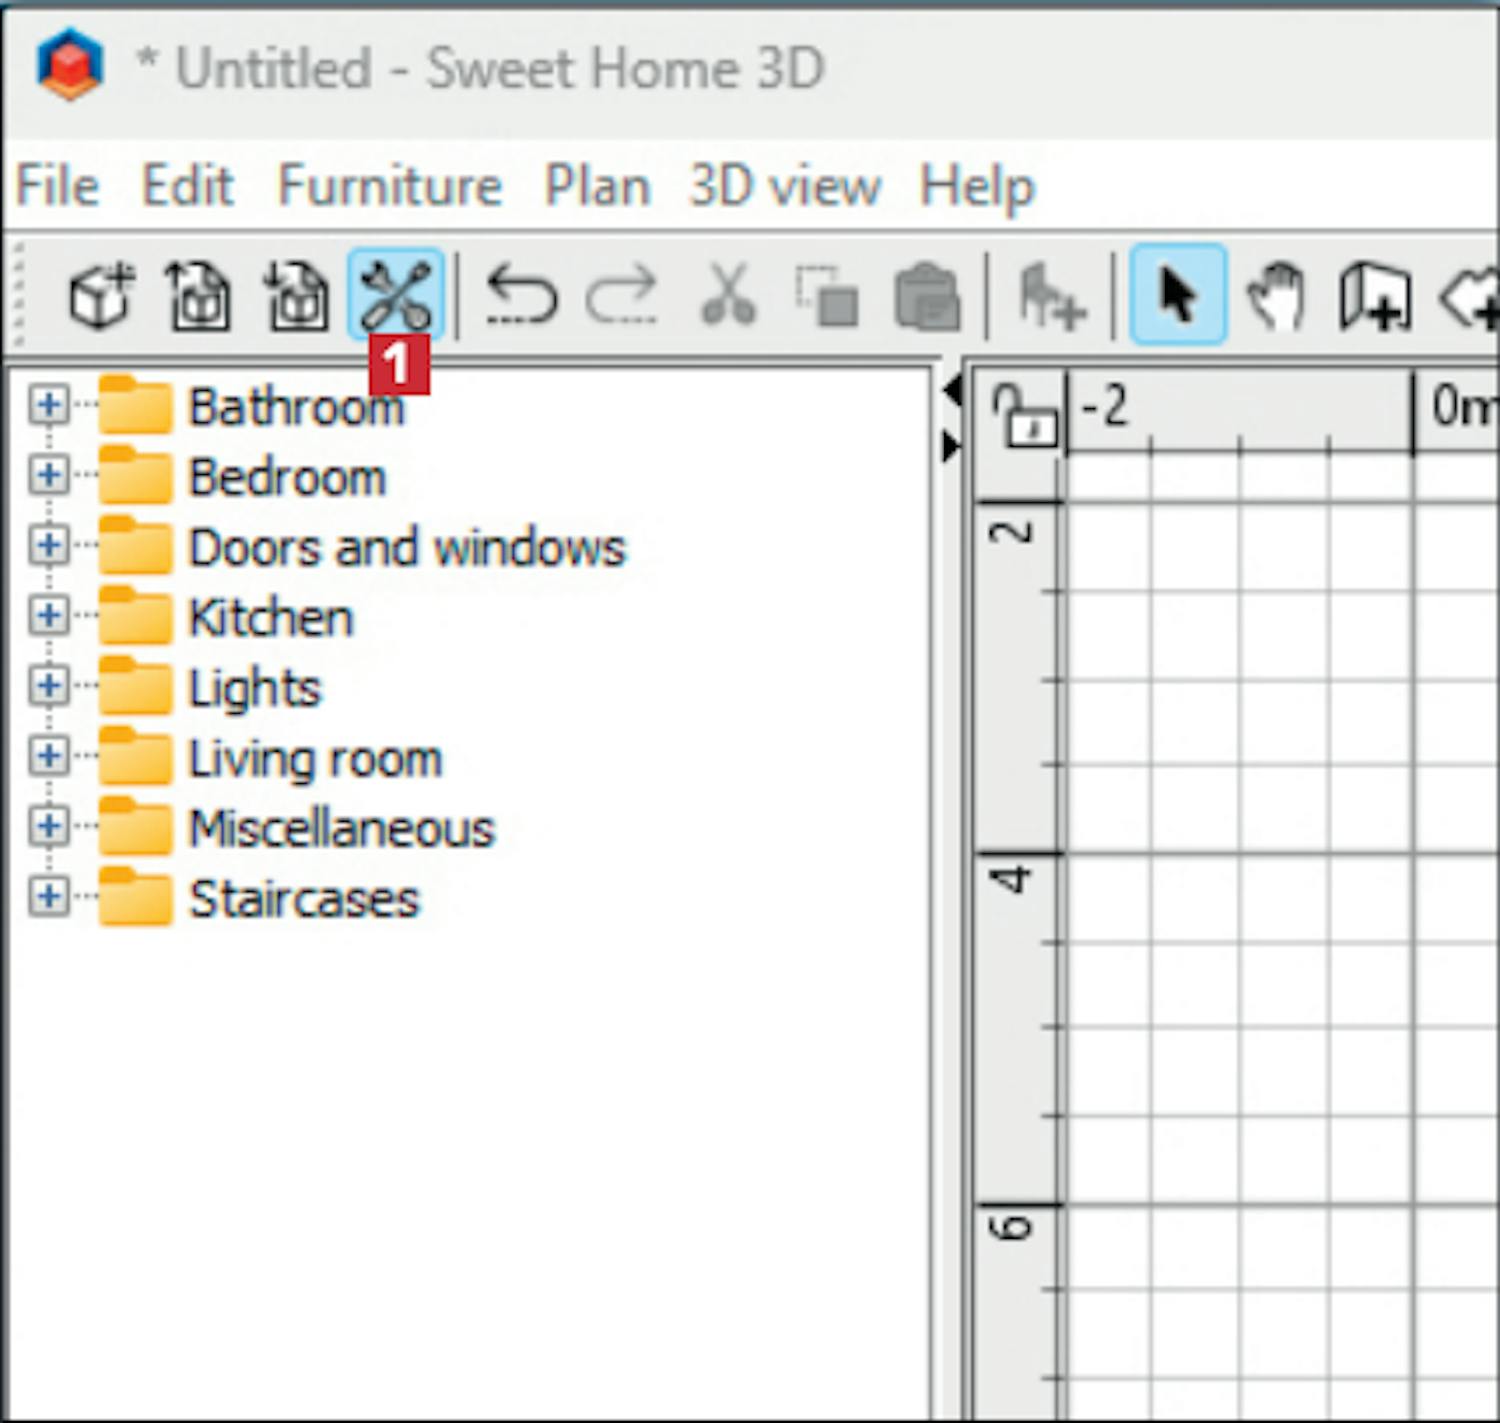Click the Redo arrow icon
The height and width of the screenshot is (1423, 1500).
(622, 296)
